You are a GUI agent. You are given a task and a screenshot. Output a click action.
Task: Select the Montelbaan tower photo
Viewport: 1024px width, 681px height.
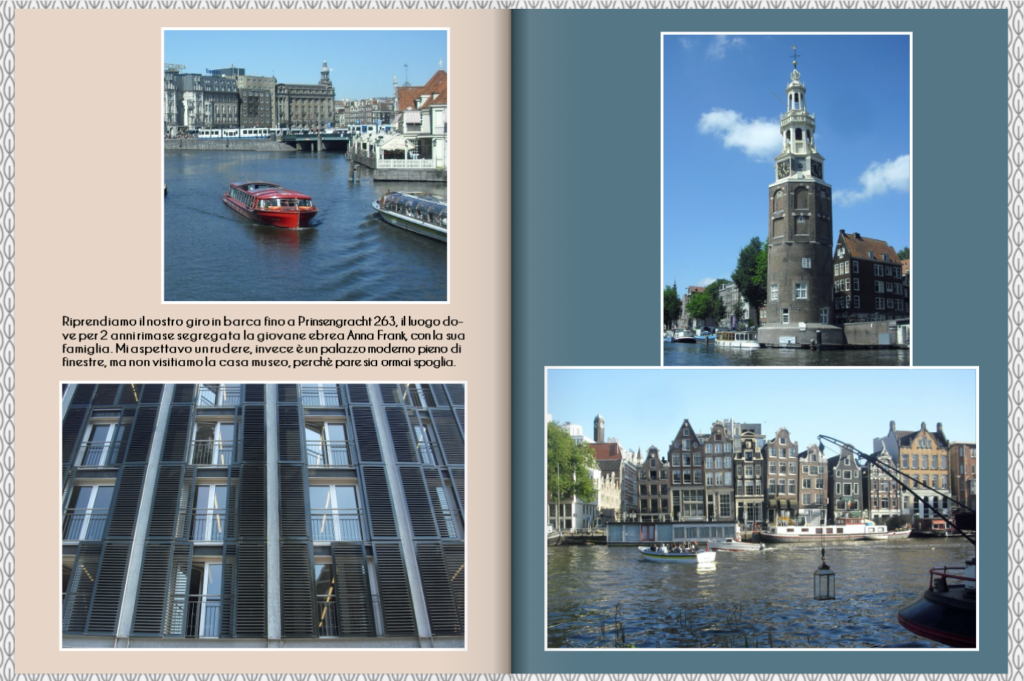tap(786, 199)
